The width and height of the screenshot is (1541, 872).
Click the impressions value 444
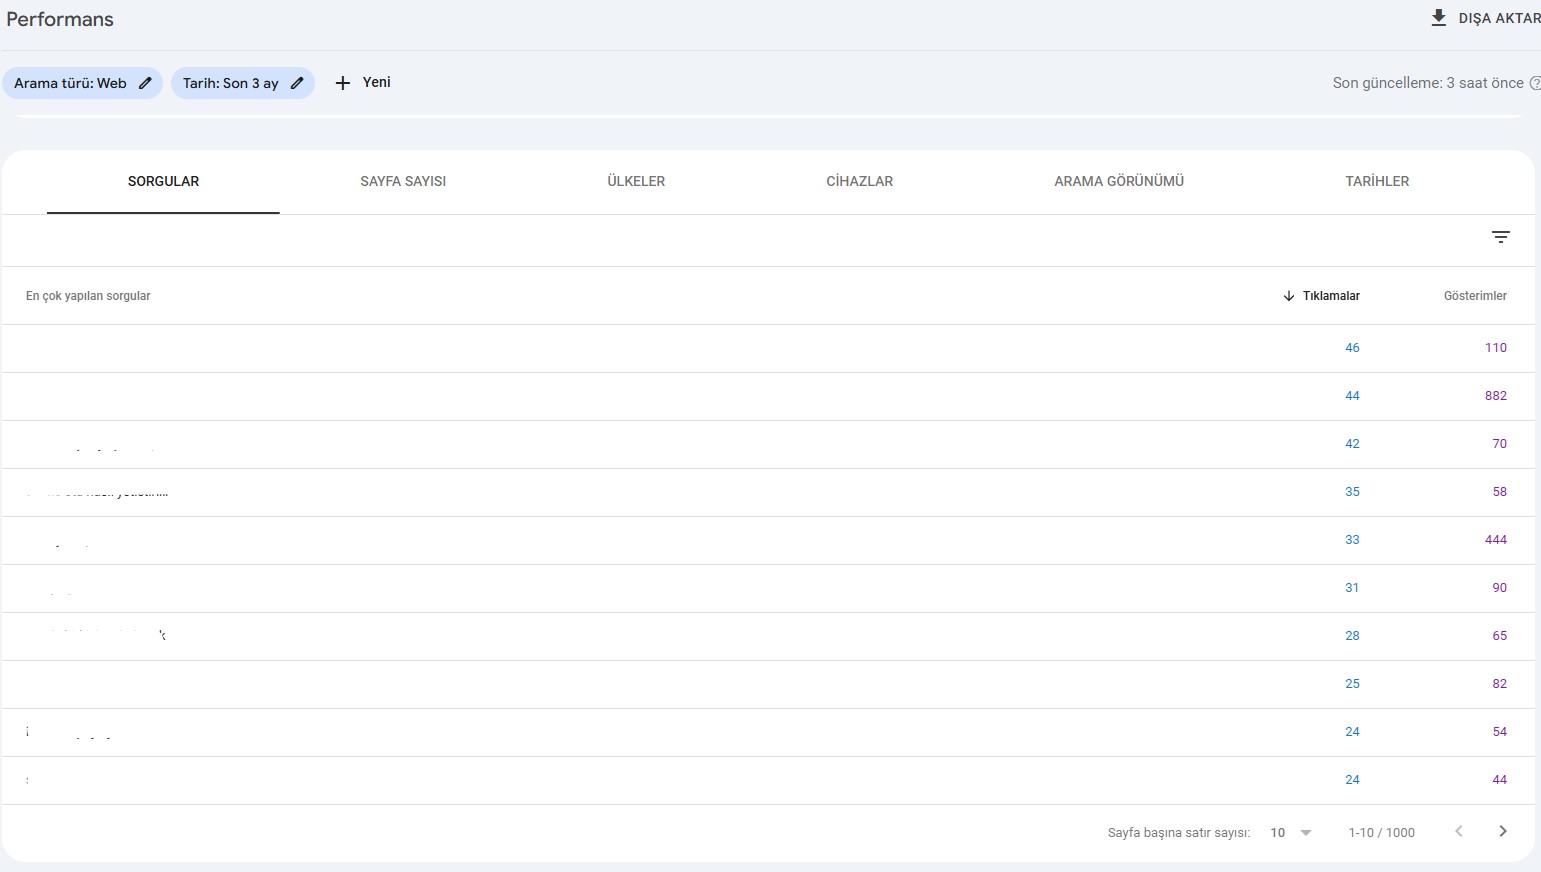[x=1496, y=540]
